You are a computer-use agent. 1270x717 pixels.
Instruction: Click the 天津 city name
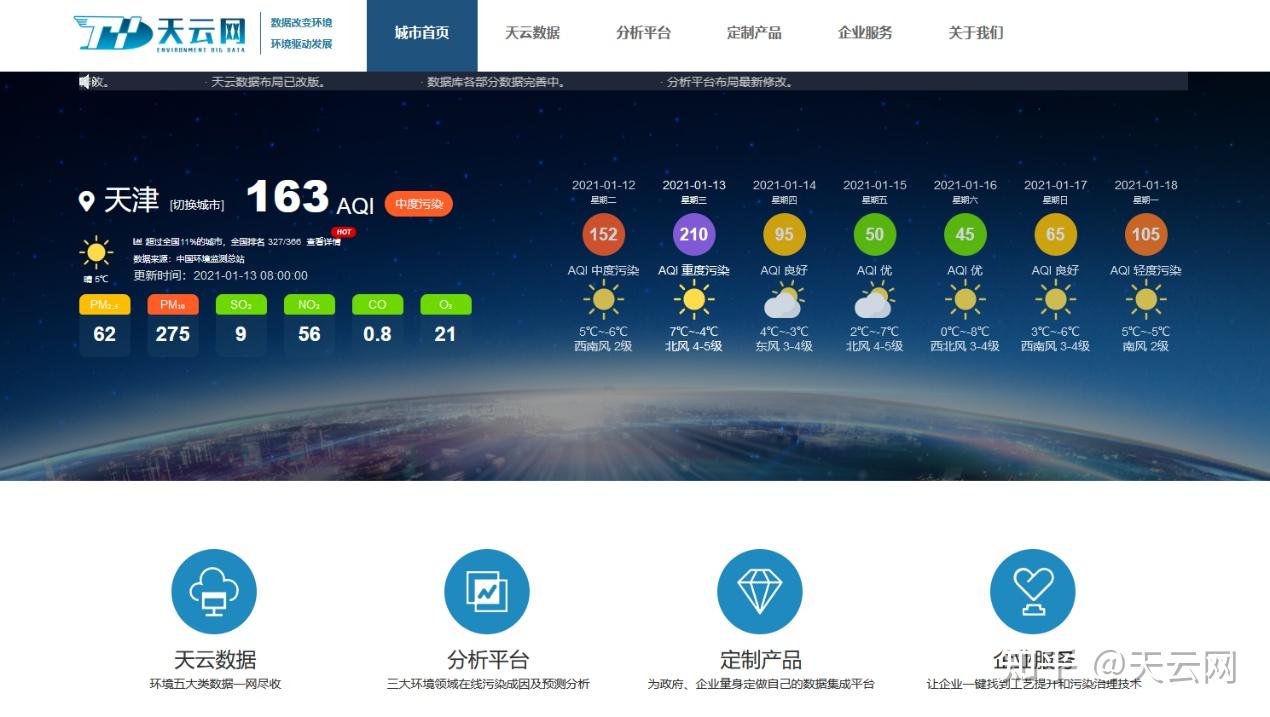132,201
